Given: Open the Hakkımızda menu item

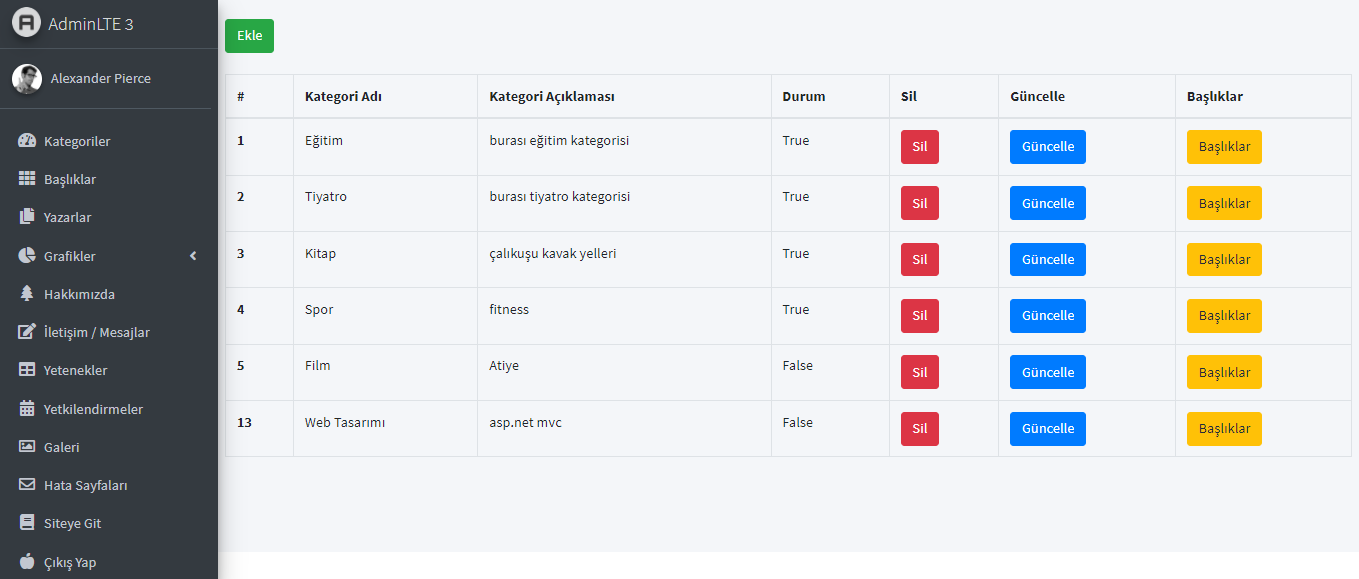Looking at the screenshot, I should point(109,294).
